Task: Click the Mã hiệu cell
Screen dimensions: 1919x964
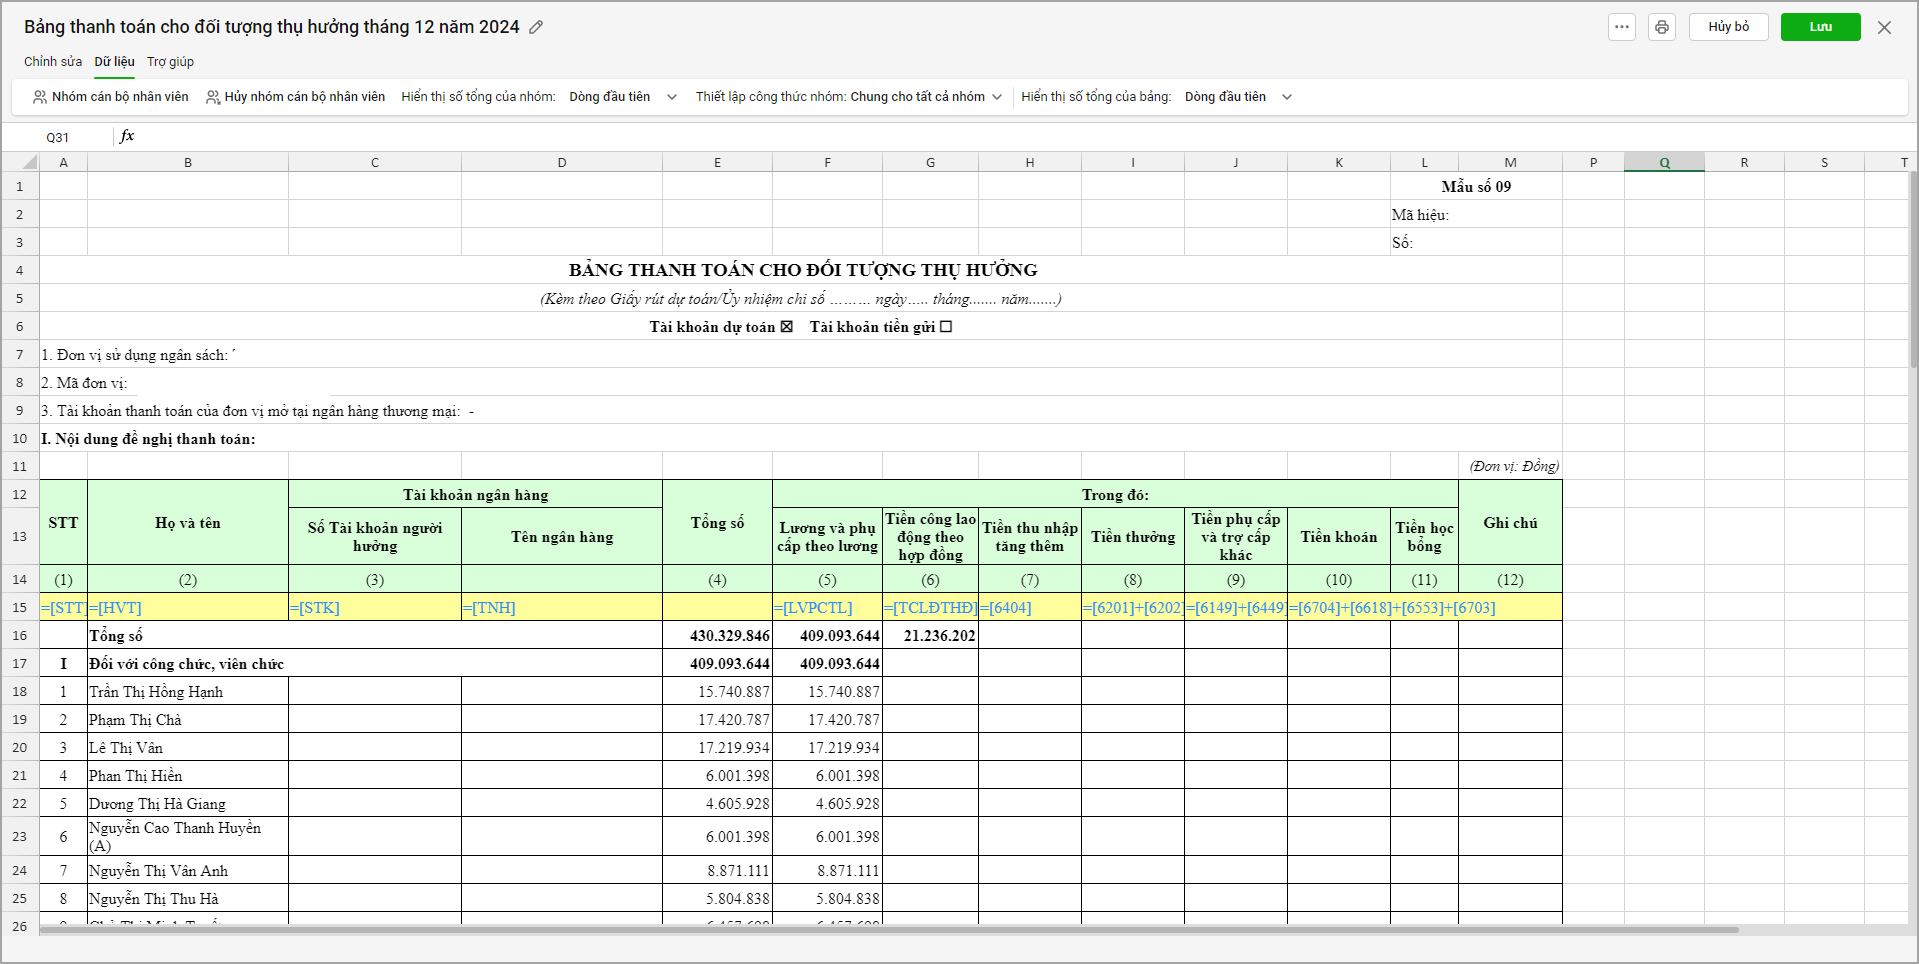Action: pyautogui.click(x=1476, y=215)
